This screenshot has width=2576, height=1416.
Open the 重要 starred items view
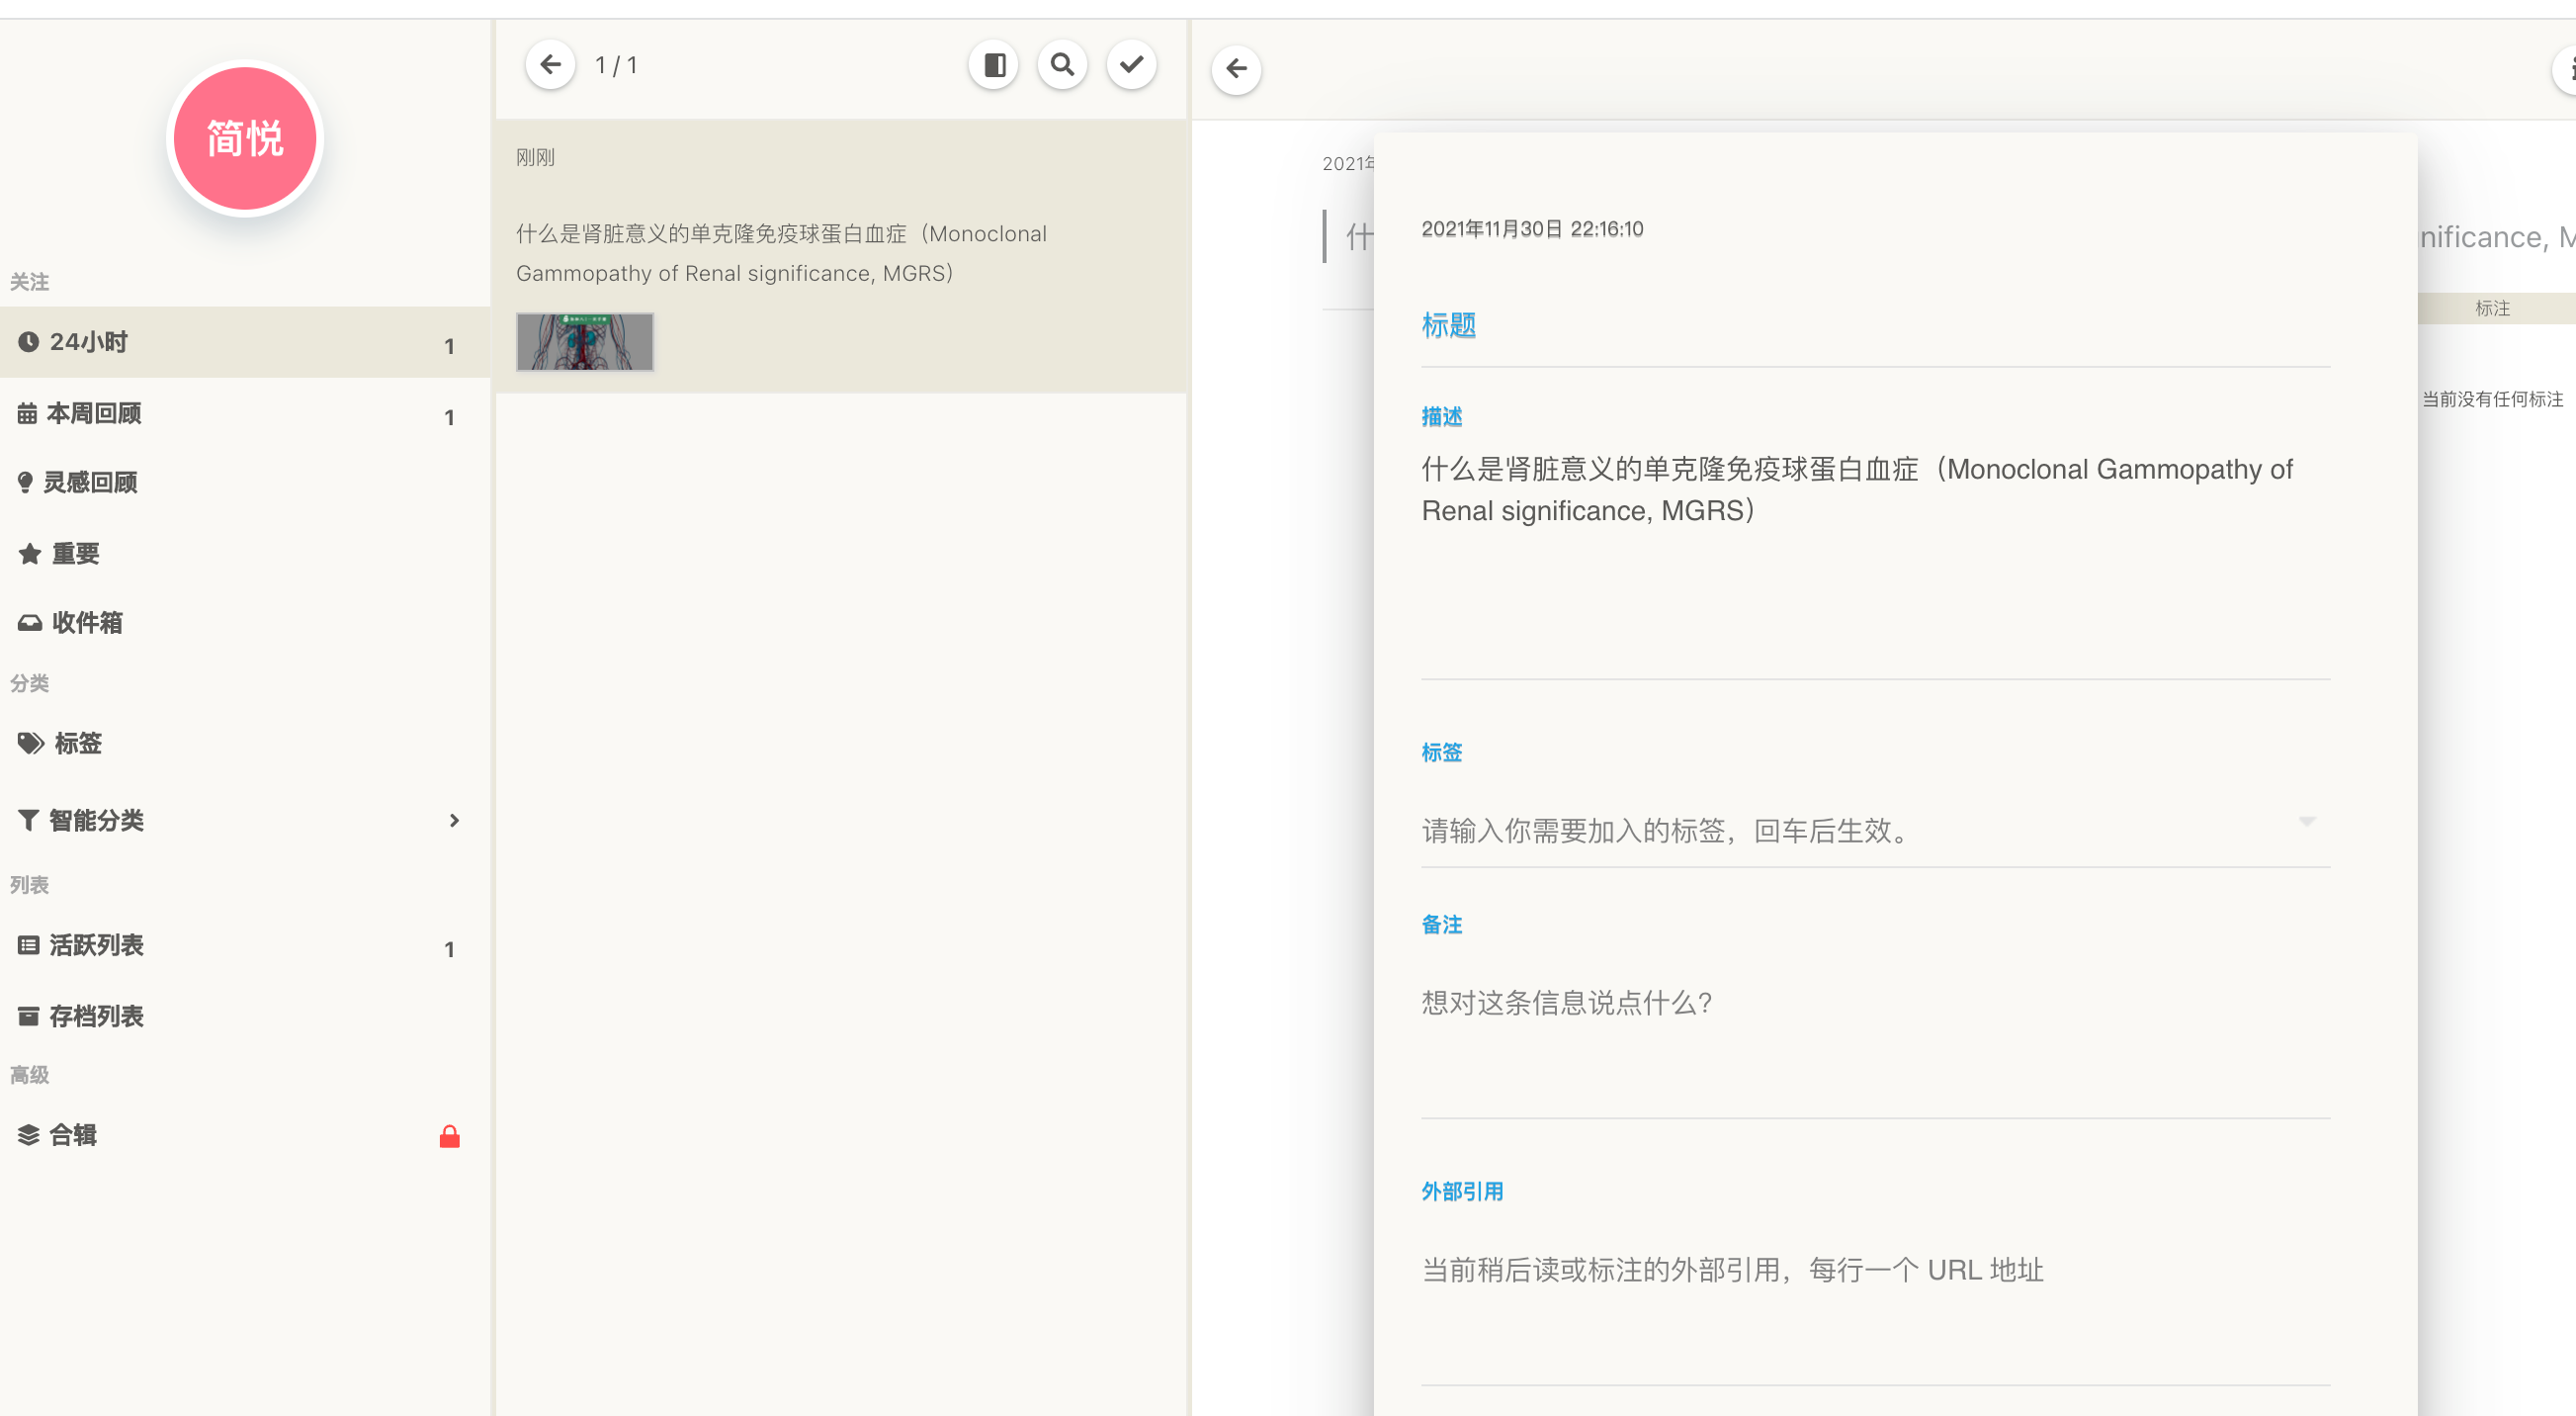[x=75, y=553]
